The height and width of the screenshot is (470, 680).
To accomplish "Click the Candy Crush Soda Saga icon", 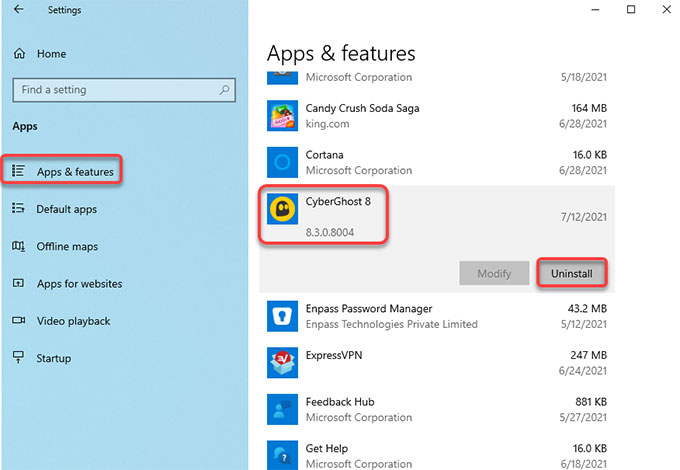I will pyautogui.click(x=282, y=116).
